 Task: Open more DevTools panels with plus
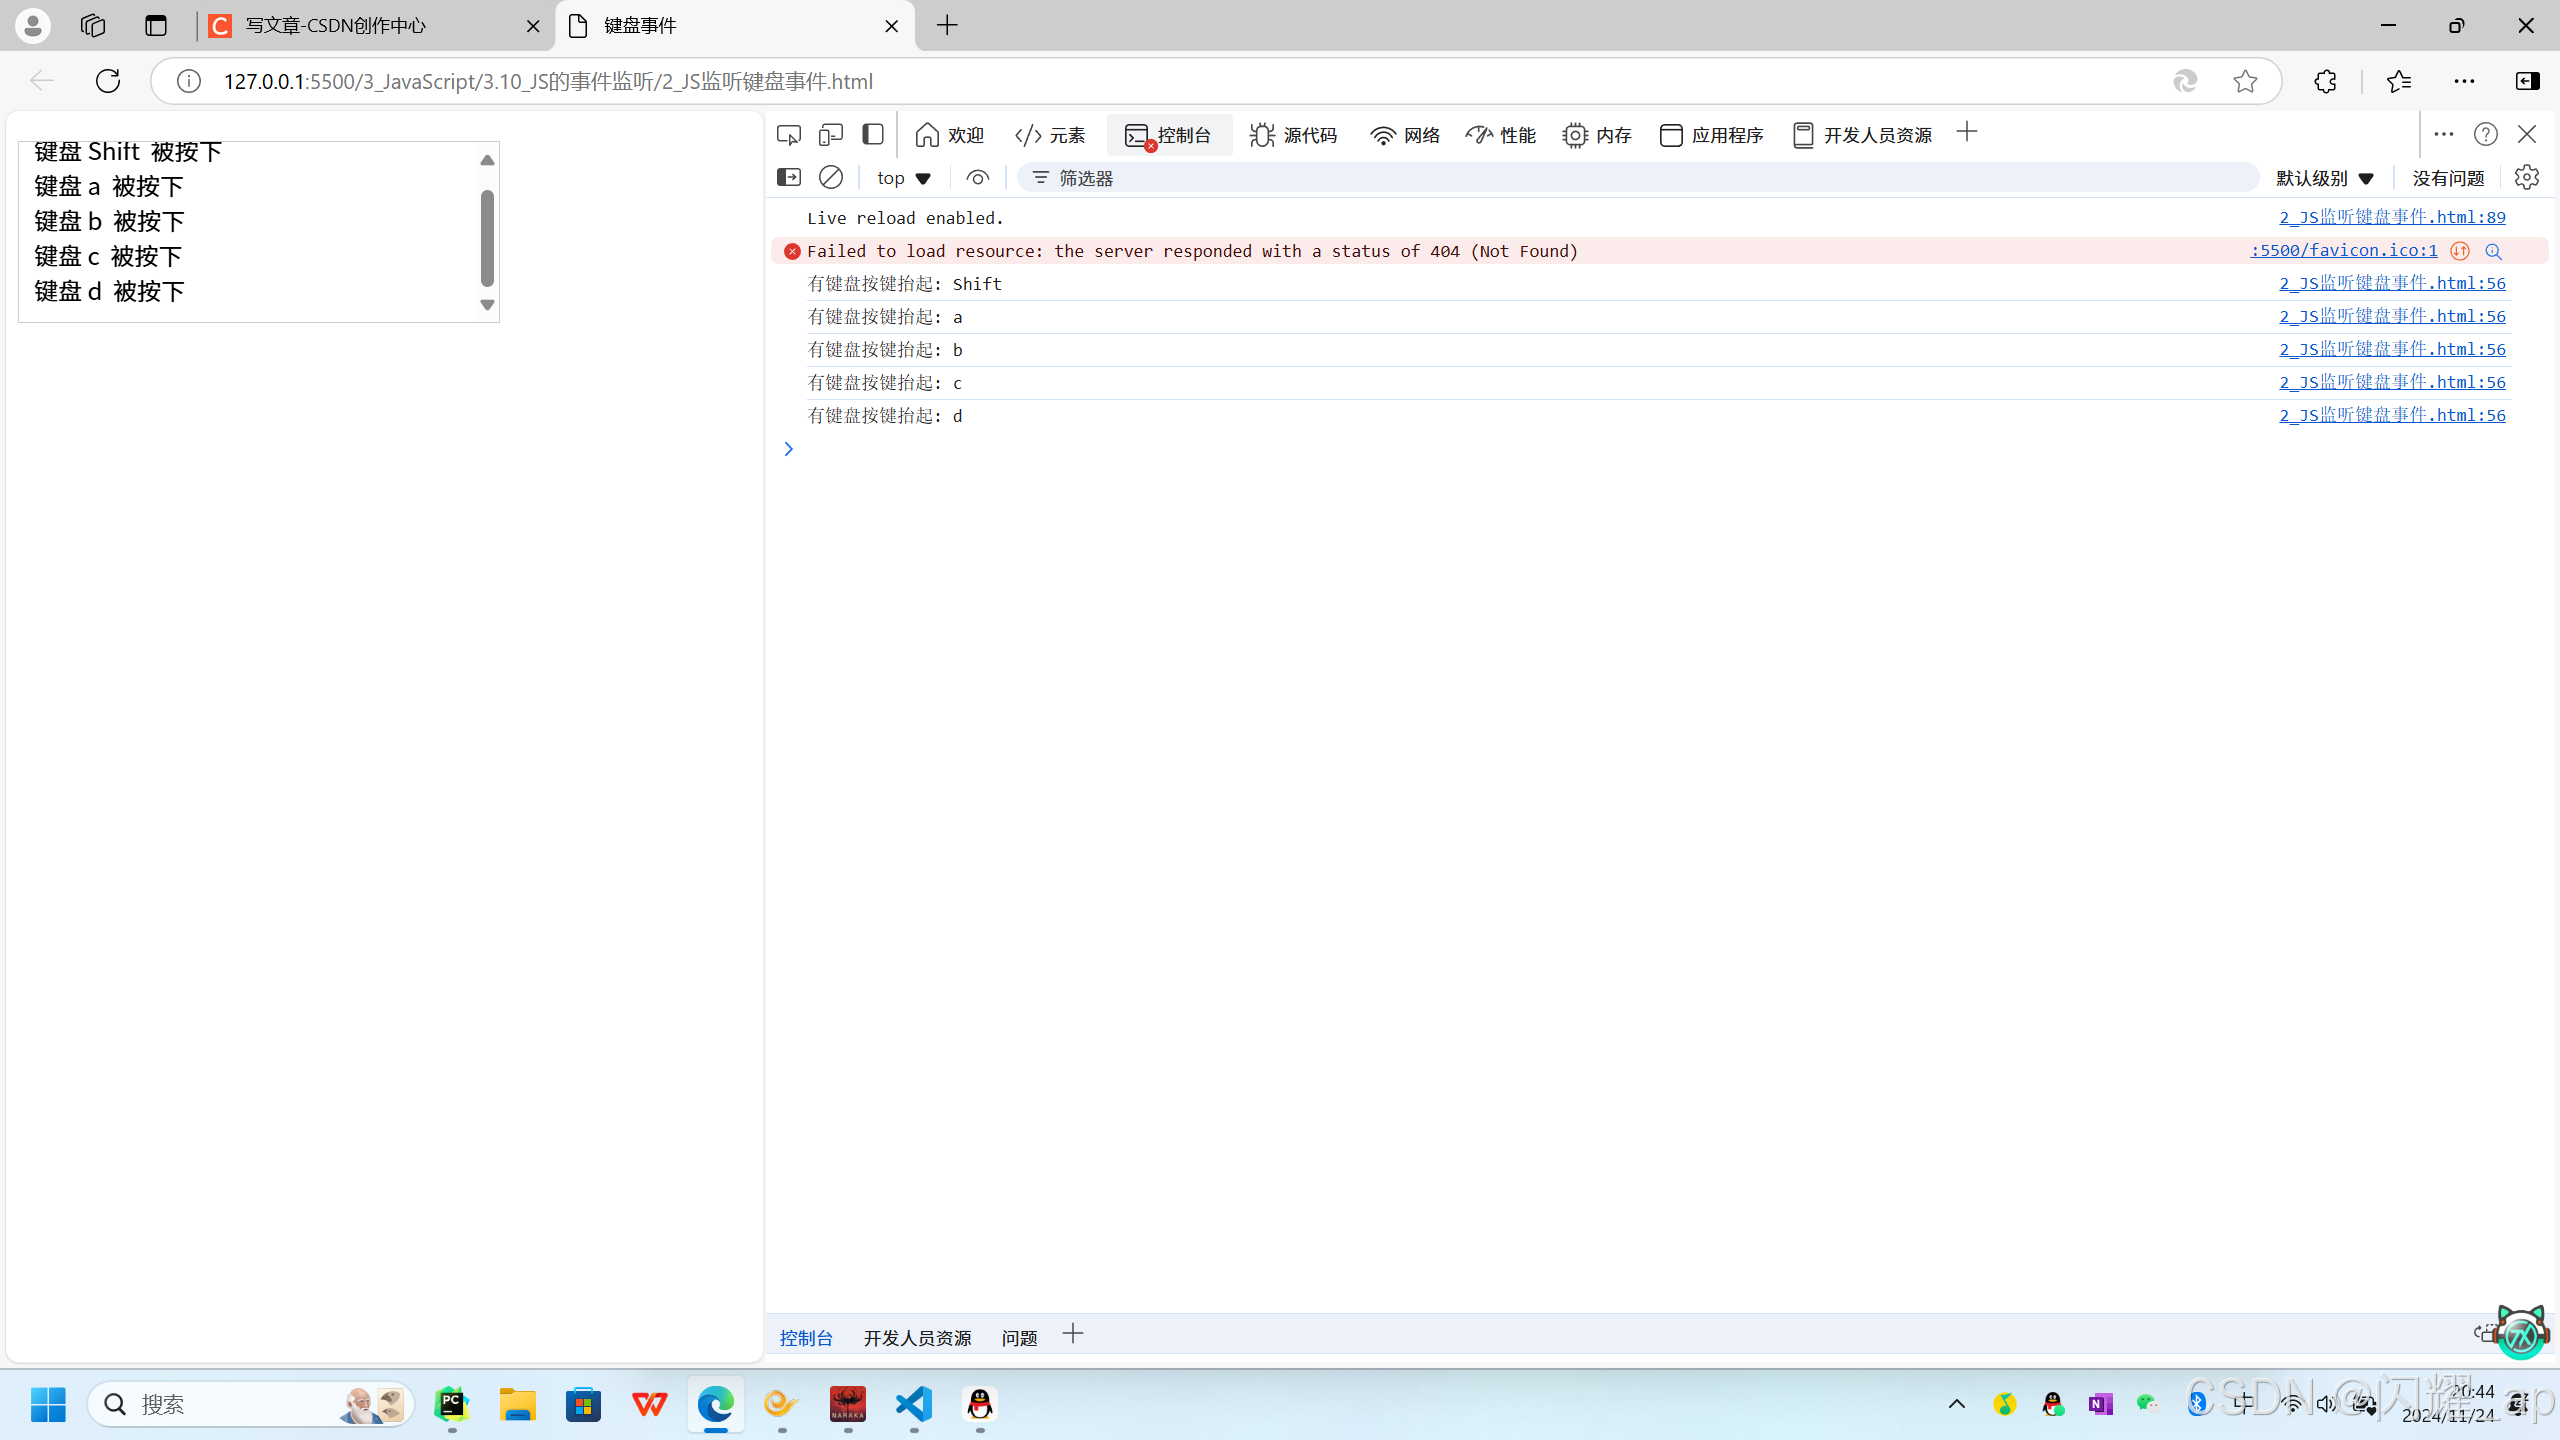tap(1966, 132)
